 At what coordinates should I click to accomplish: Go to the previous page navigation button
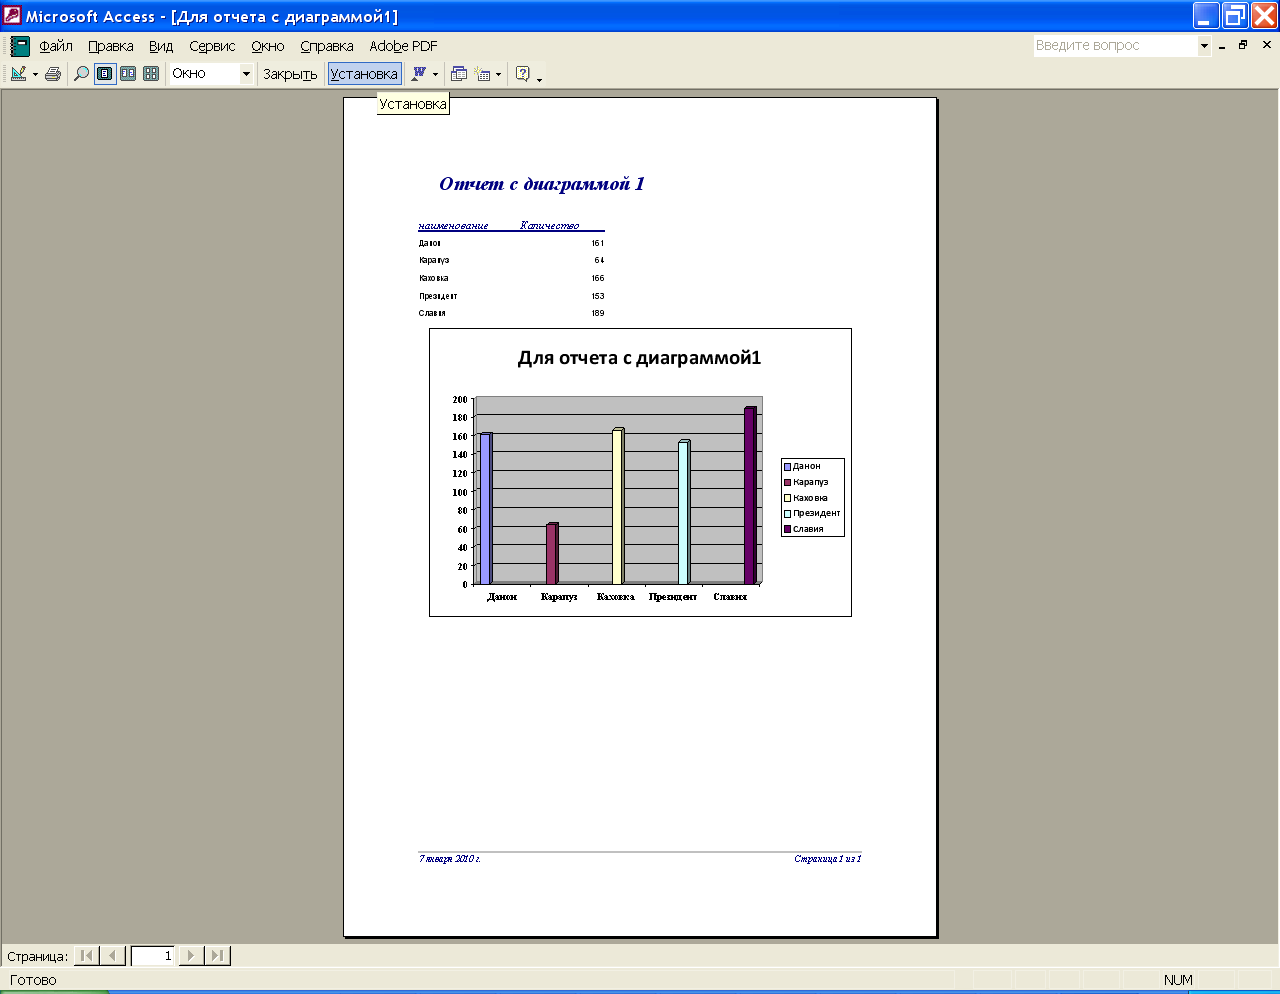click(113, 956)
